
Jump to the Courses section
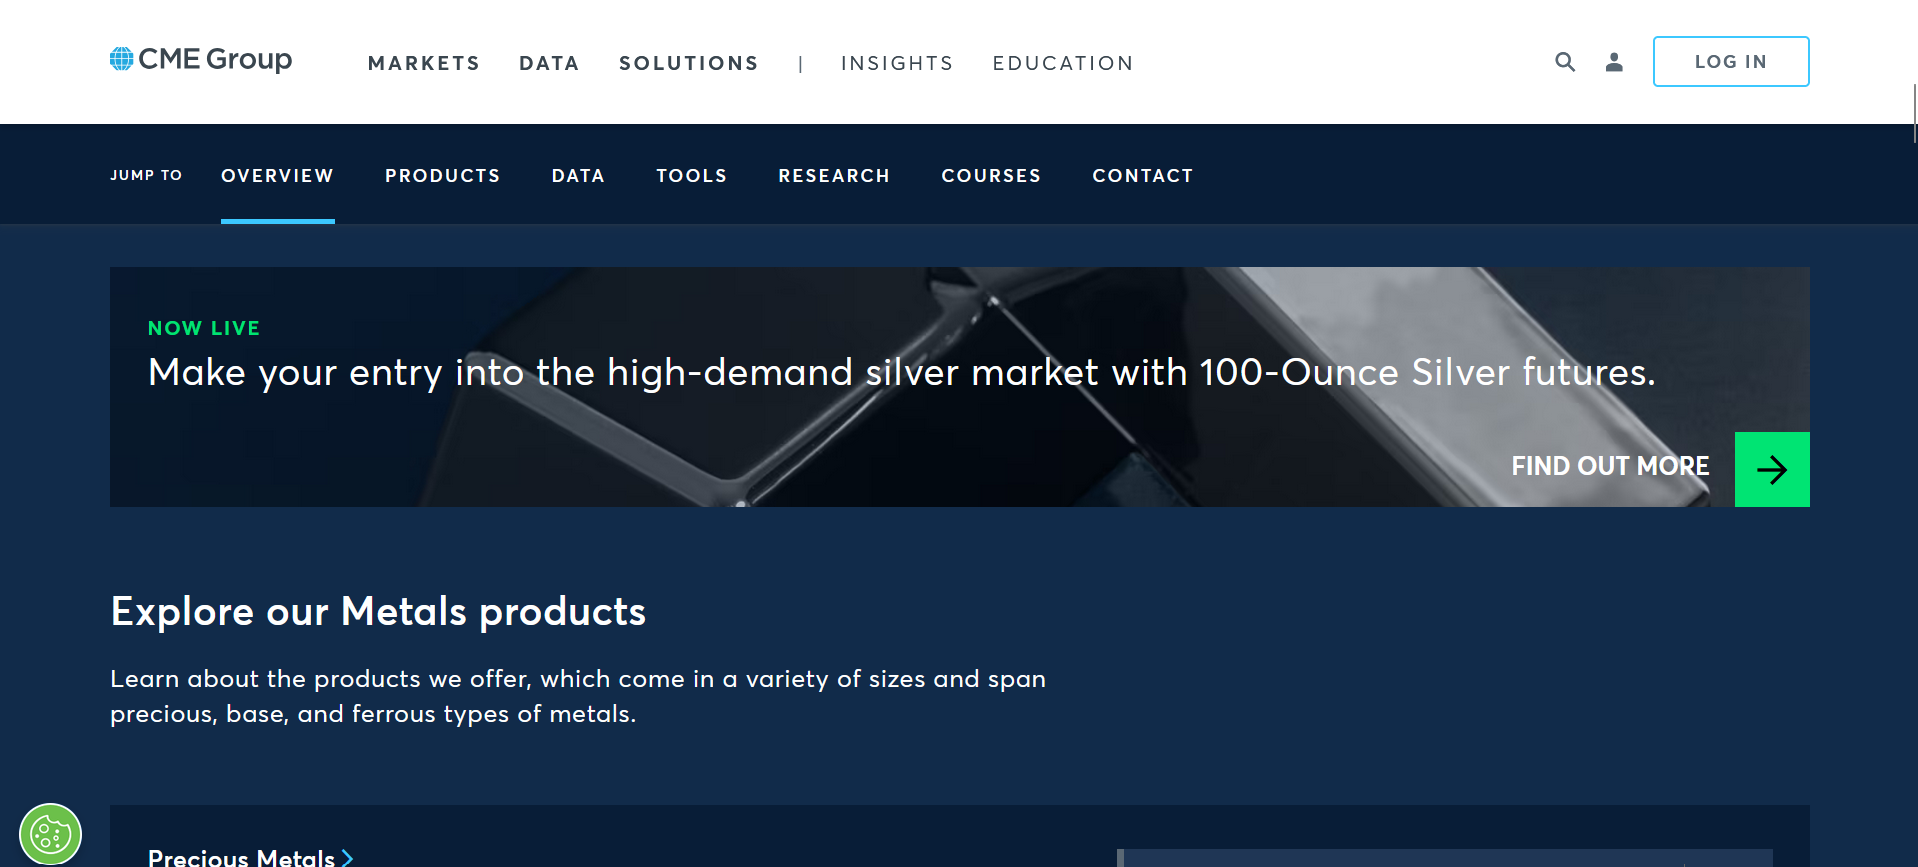click(991, 176)
